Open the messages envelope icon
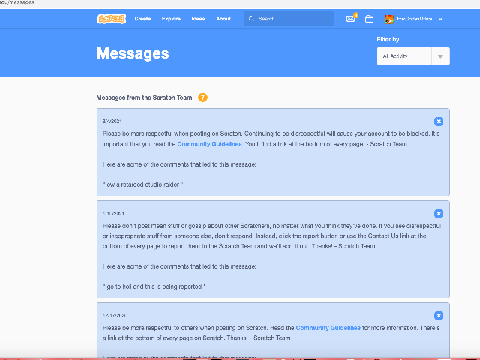The height and width of the screenshot is (360, 480). [351, 19]
